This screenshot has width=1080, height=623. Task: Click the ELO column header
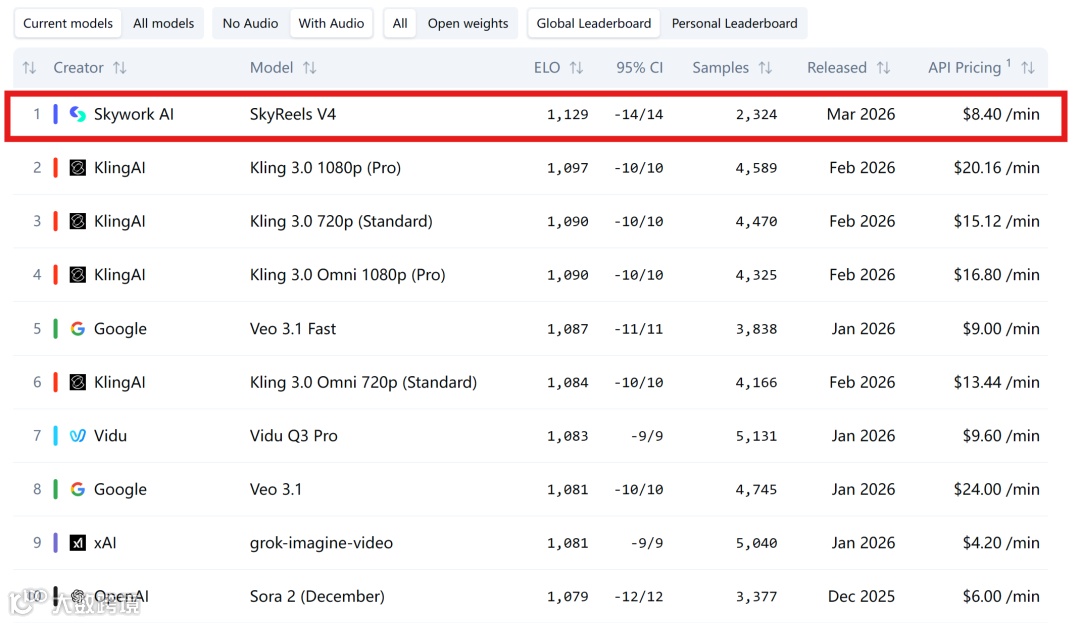pyautogui.click(x=547, y=67)
